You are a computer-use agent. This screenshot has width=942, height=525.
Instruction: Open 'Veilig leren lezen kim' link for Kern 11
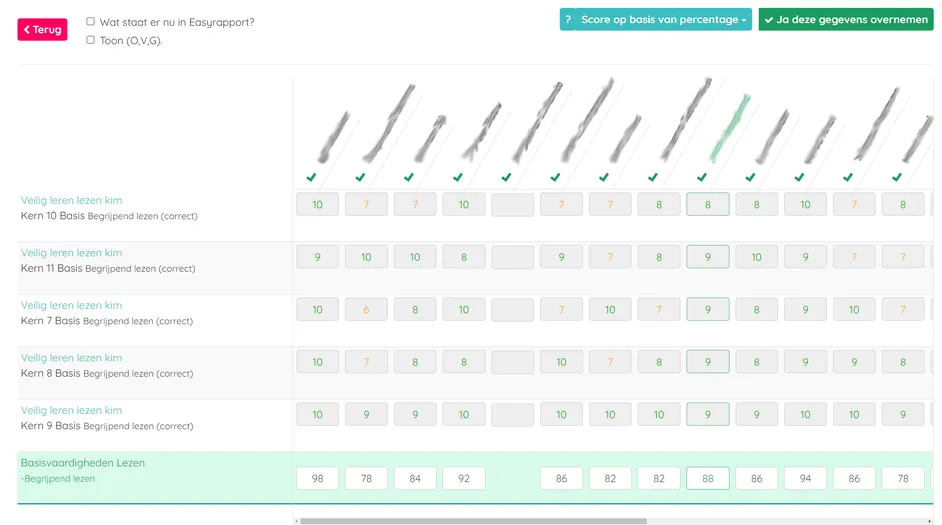pos(71,253)
